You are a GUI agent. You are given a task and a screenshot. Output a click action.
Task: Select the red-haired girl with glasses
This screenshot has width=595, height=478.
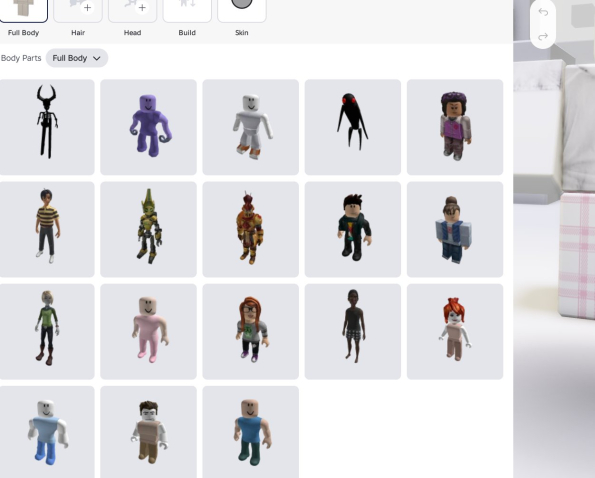pyautogui.click(x=250, y=332)
